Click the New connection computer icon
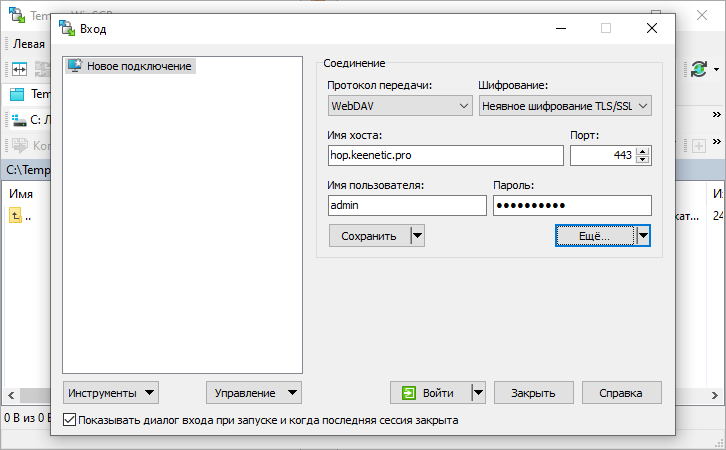 tap(74, 66)
